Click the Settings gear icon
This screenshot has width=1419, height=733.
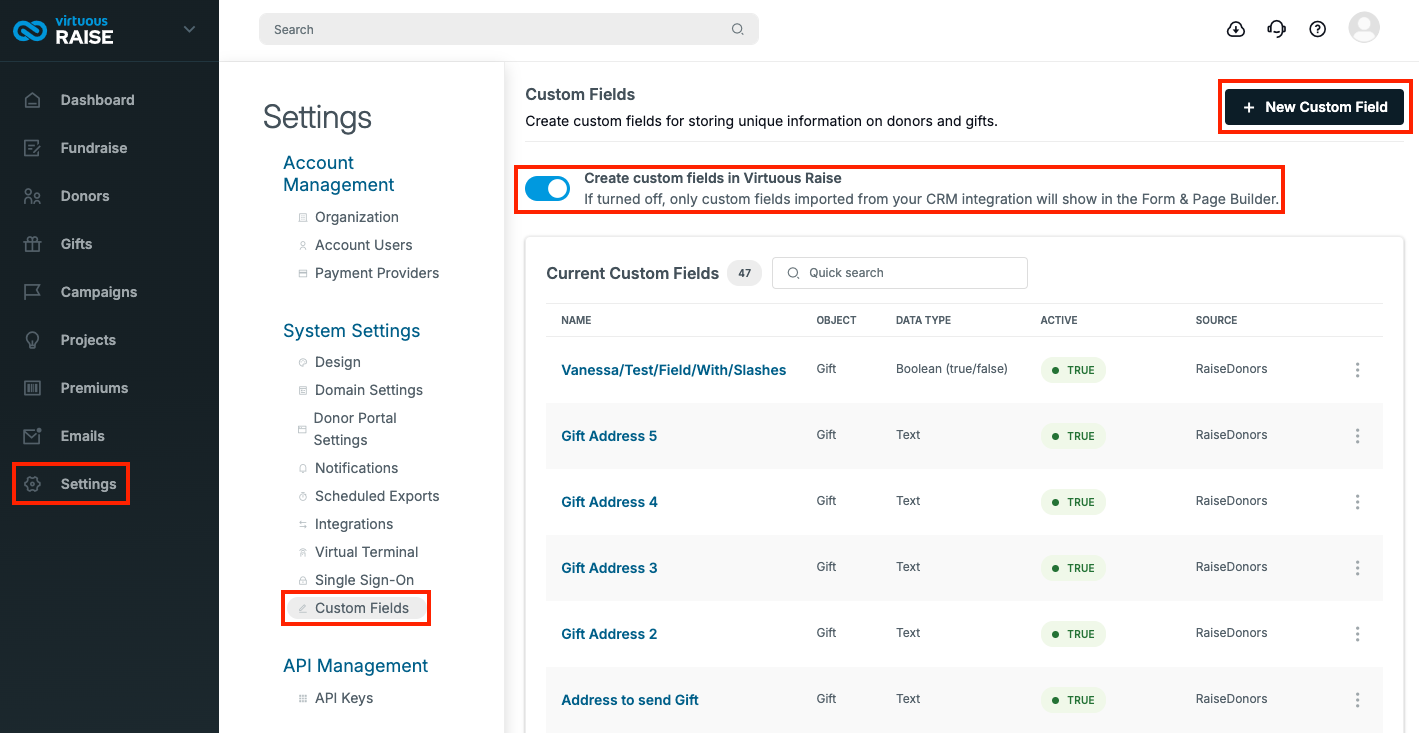tap(33, 484)
